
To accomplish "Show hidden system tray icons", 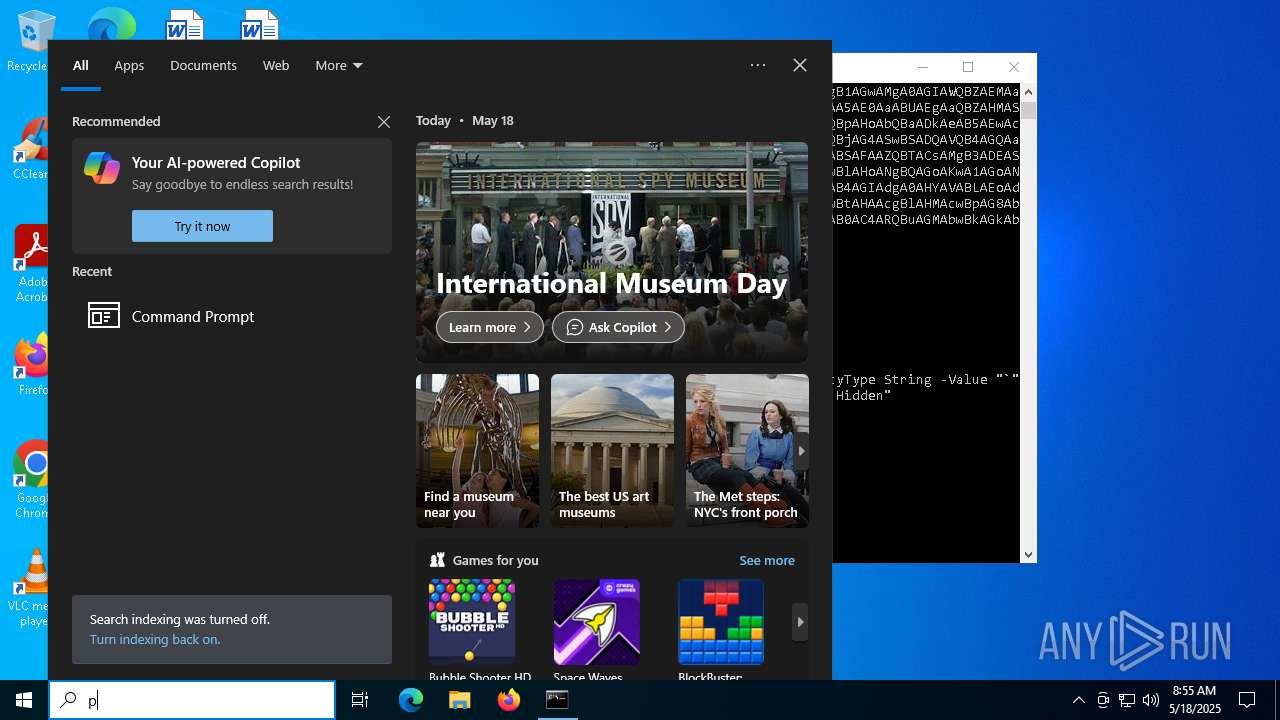I will pyautogui.click(x=1078, y=700).
